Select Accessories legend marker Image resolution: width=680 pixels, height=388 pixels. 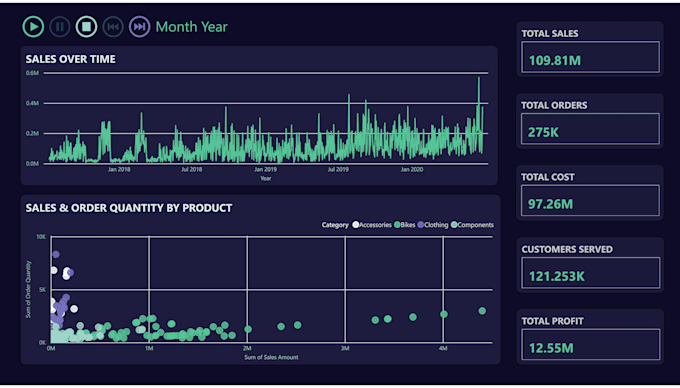pos(356,225)
